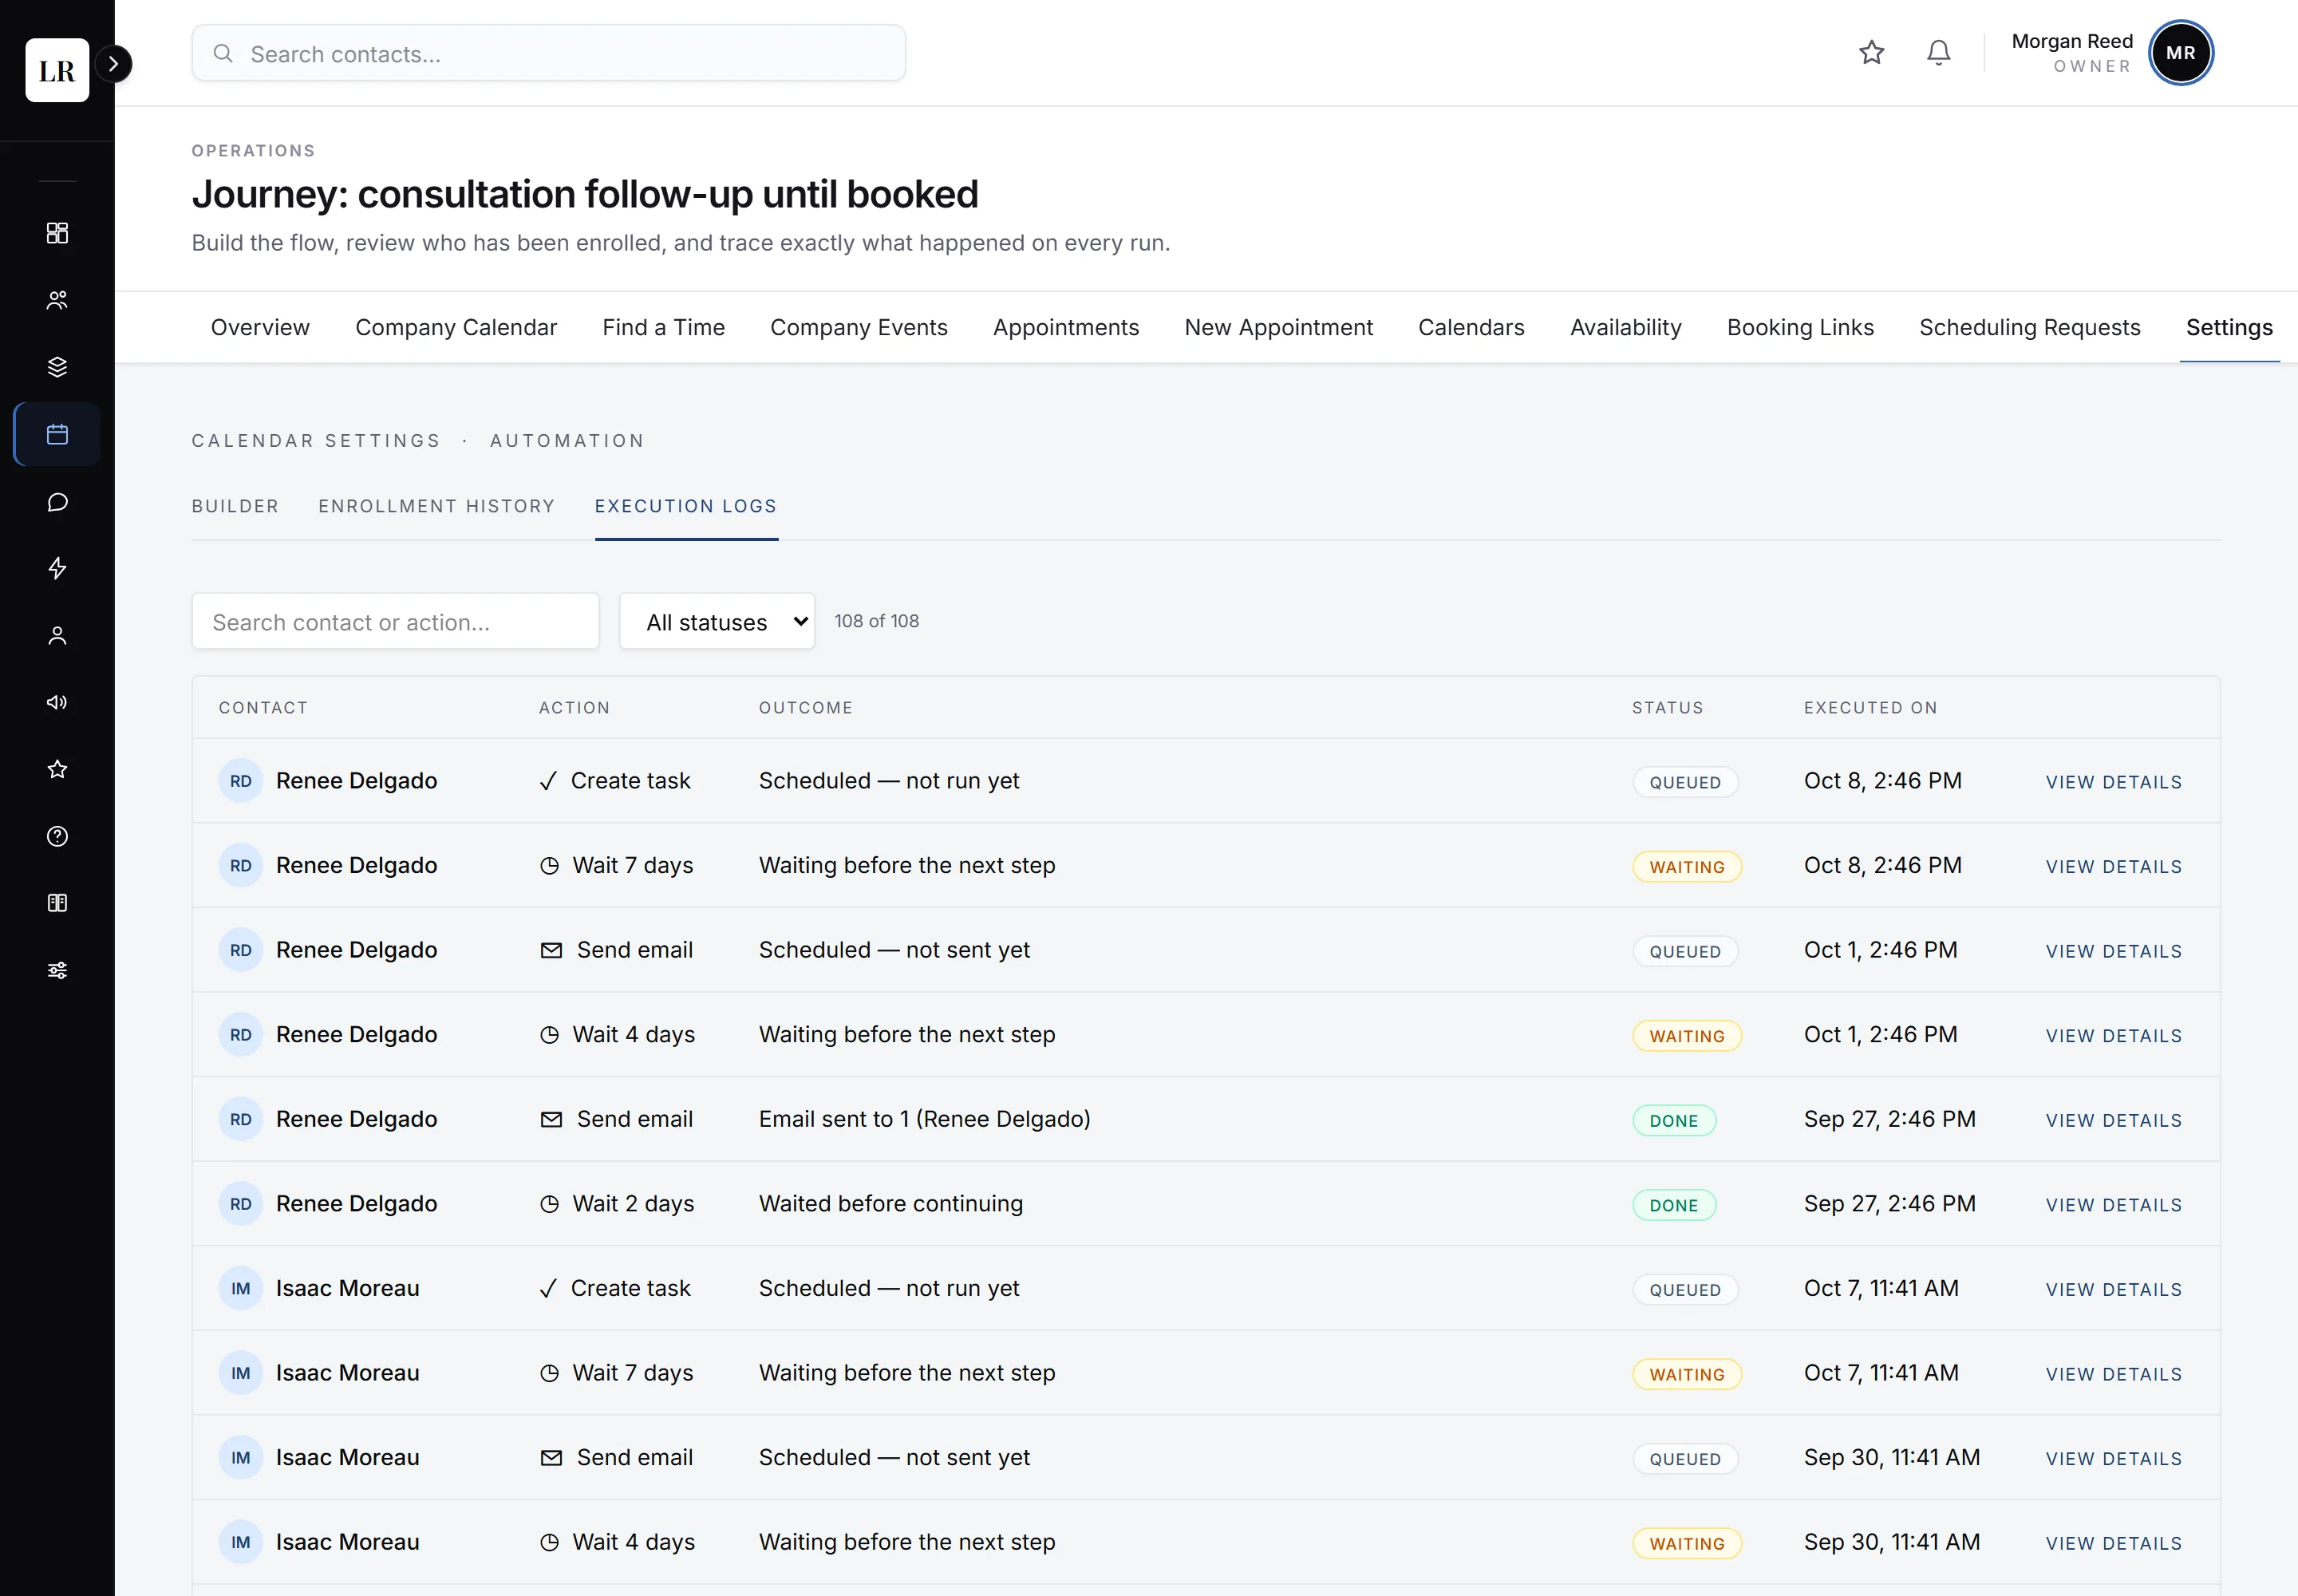
Task: Click the Contact column header
Action: (x=263, y=707)
